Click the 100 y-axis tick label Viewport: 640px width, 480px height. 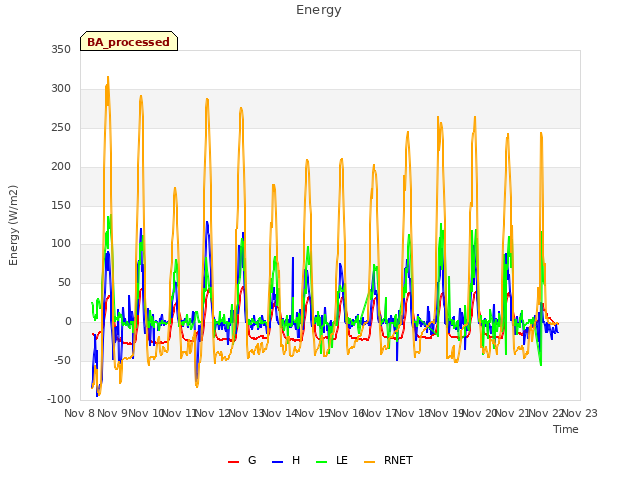pos(61,244)
